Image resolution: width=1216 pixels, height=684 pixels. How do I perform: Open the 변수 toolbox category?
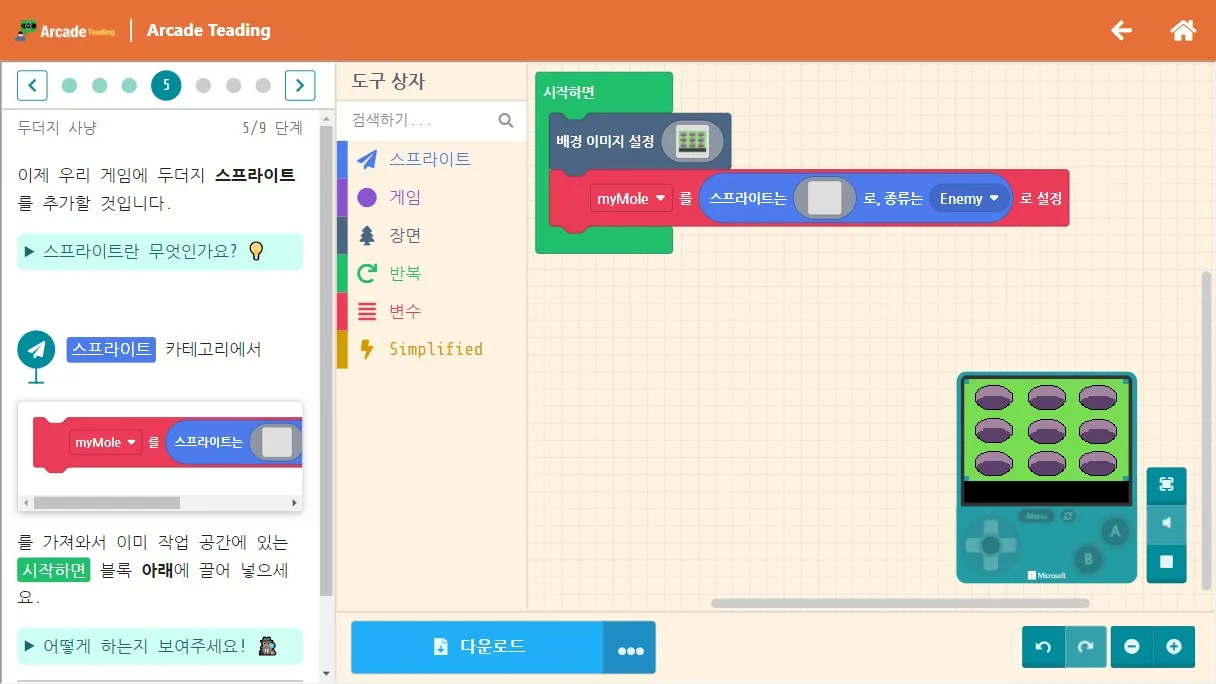tap(431, 311)
